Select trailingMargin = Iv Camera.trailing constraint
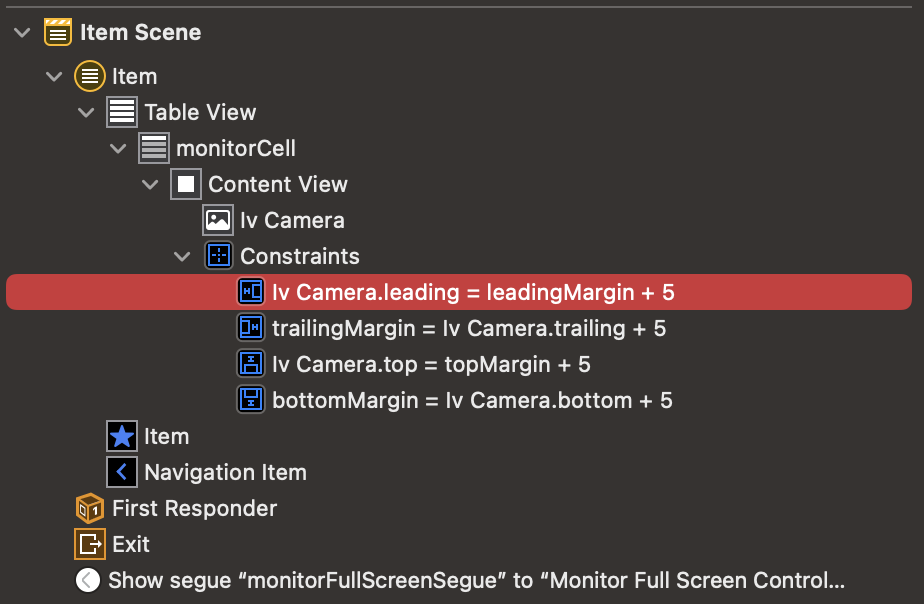Image resolution: width=924 pixels, height=604 pixels. click(468, 328)
